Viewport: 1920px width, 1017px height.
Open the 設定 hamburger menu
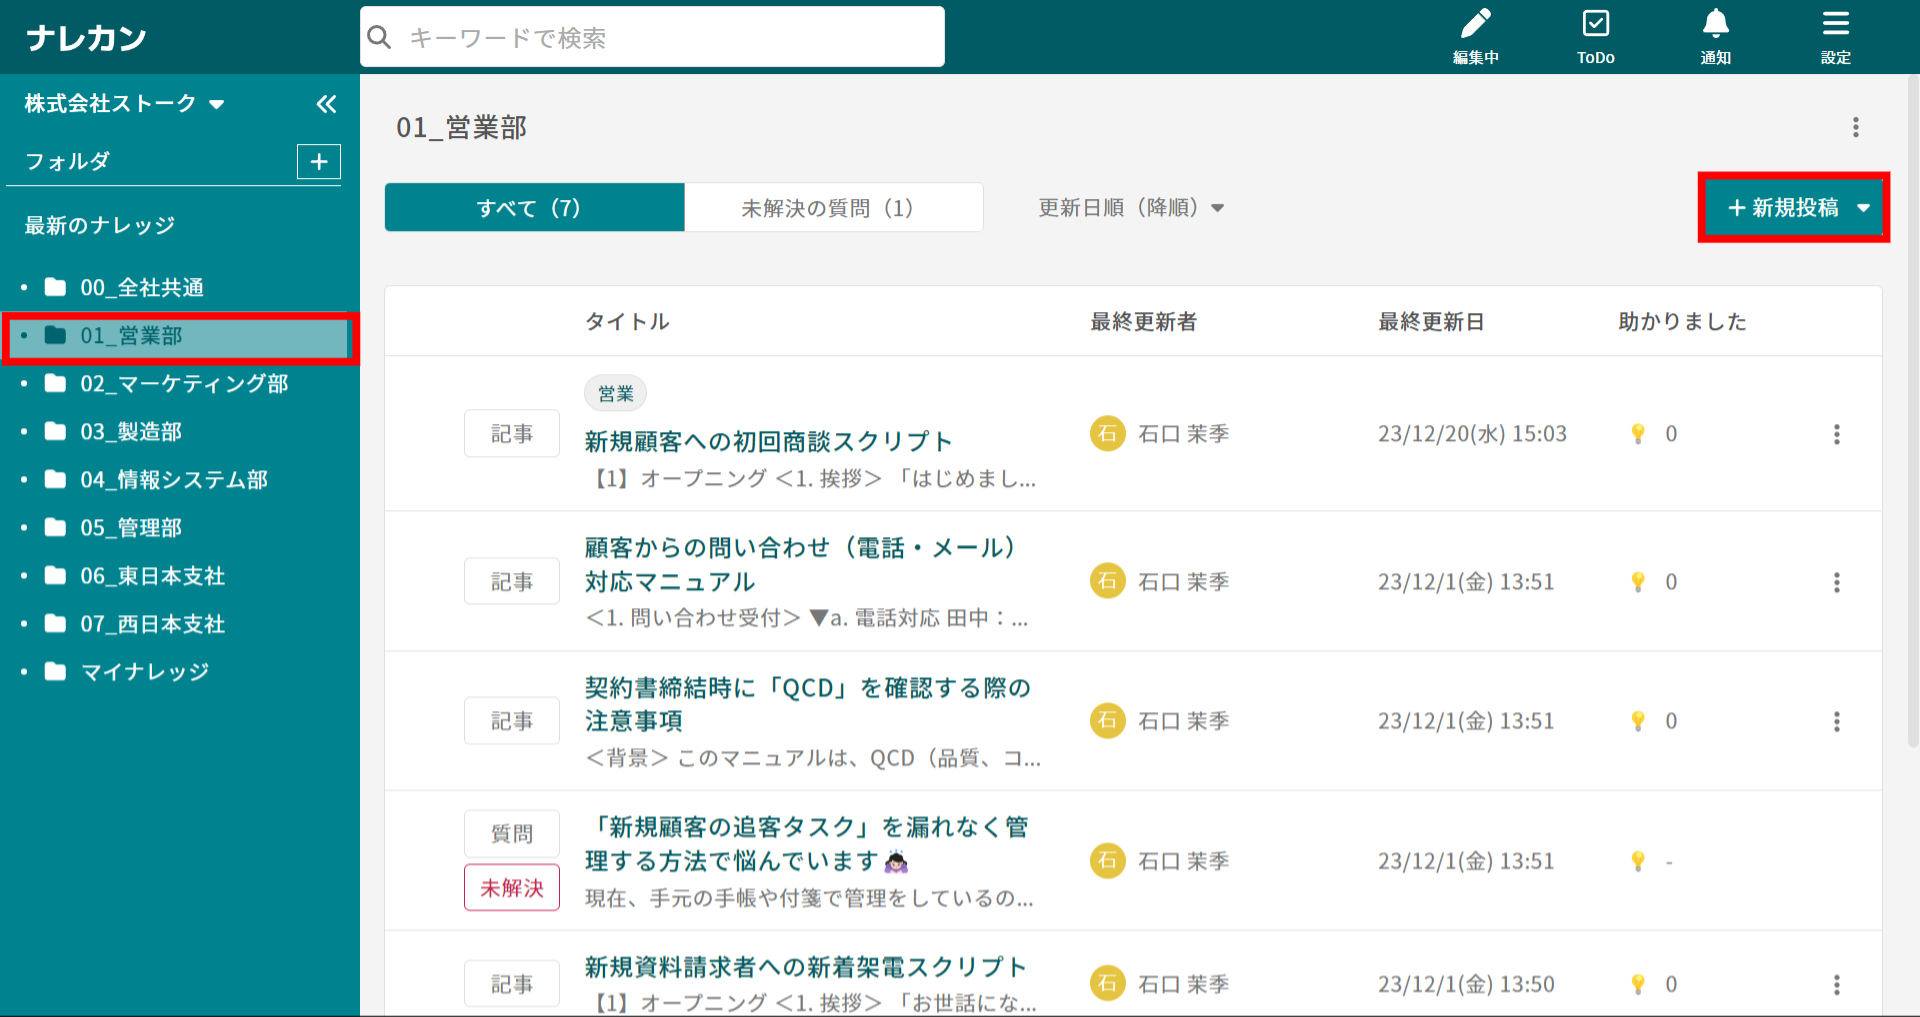[1835, 36]
